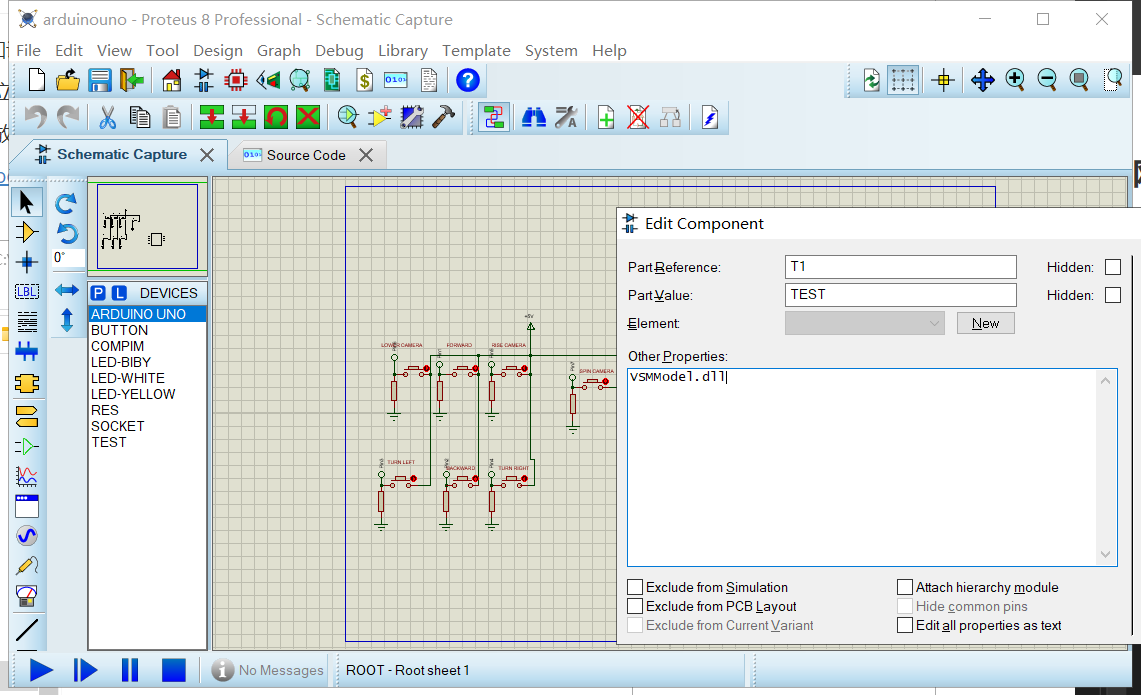Image resolution: width=1141 pixels, height=695 pixels.
Task: Click the overview thumbnail preview
Action: click(148, 226)
